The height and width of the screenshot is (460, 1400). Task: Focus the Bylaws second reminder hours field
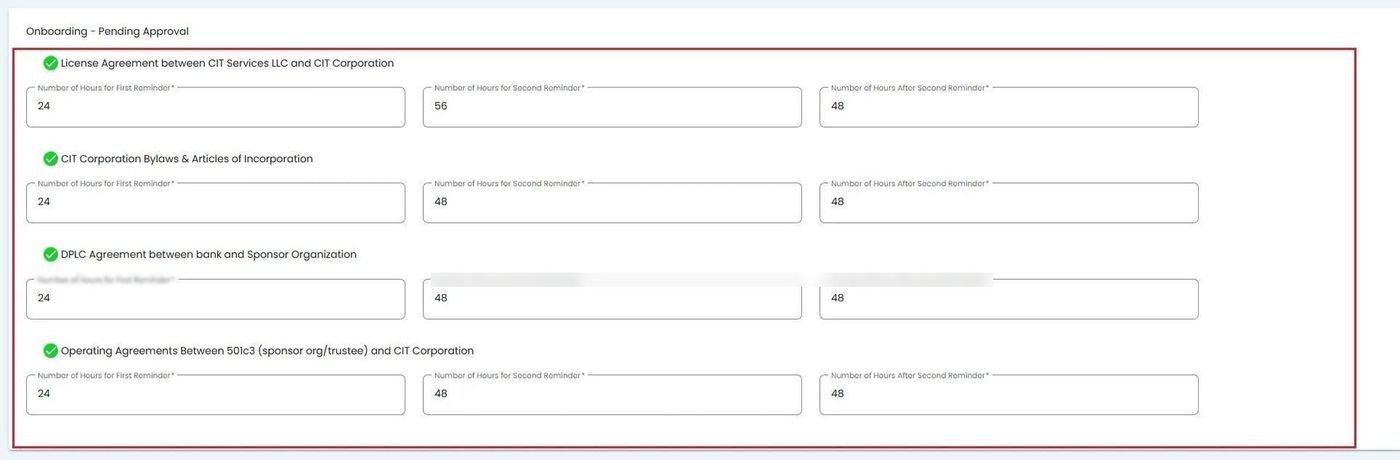tap(611, 203)
